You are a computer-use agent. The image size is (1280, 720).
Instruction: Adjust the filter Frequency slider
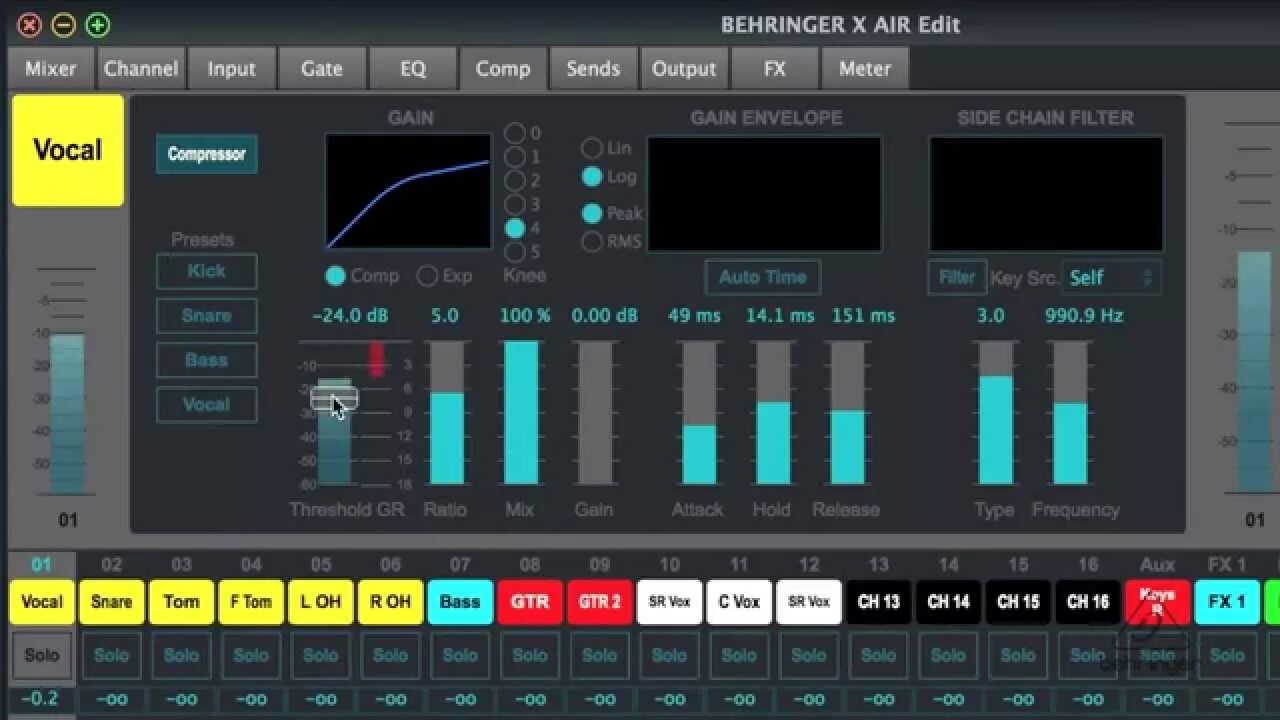click(x=1070, y=413)
